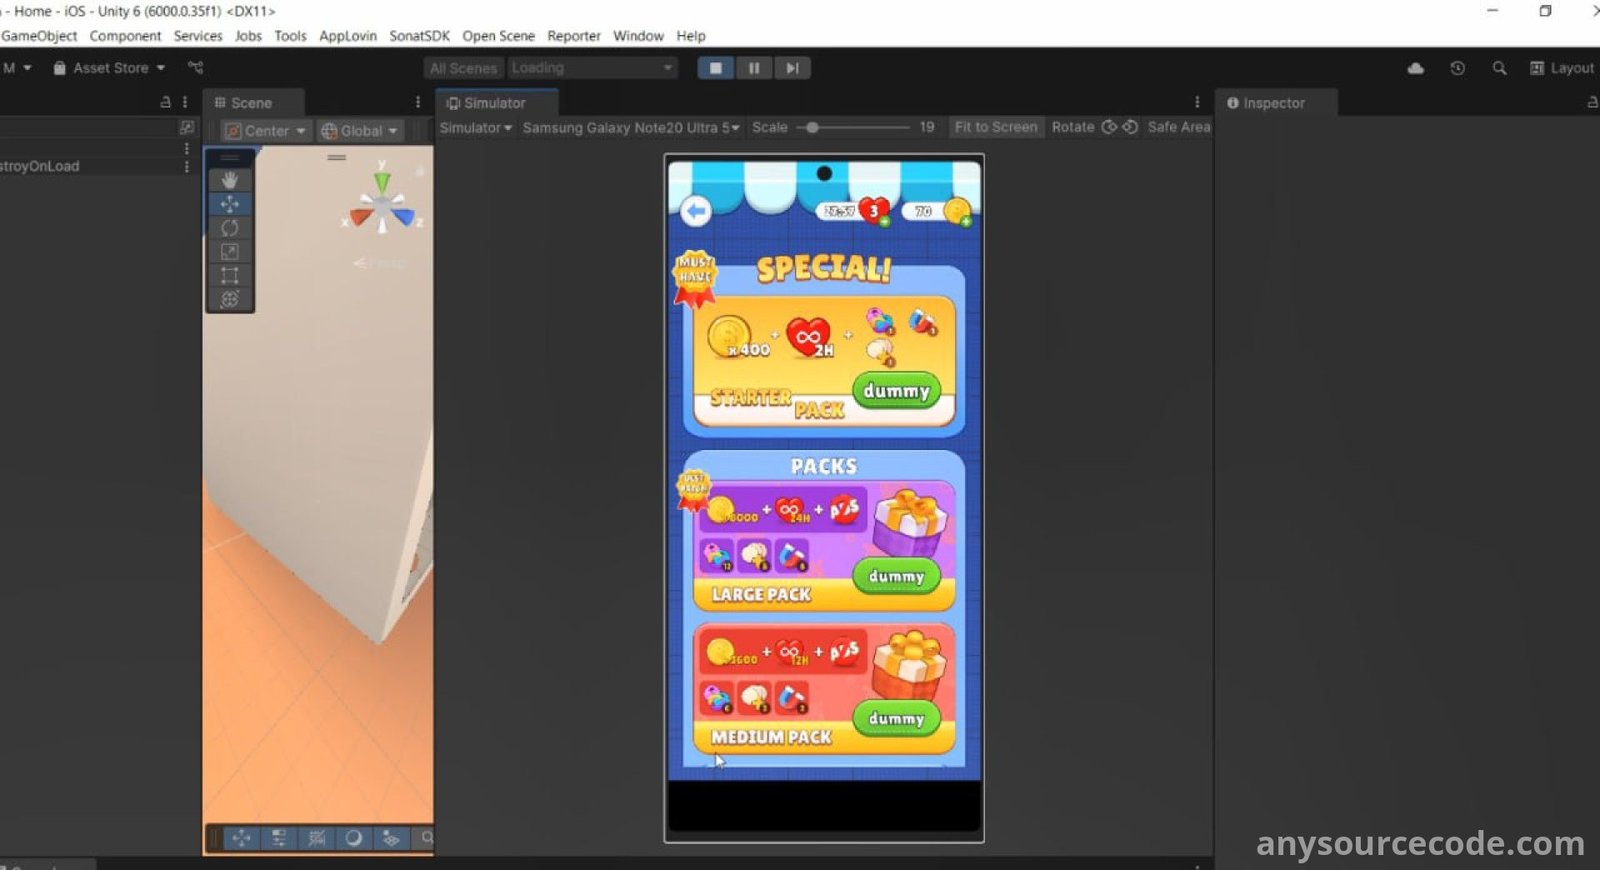1600x870 pixels.
Task: Select the Scale tool in Scene toolbar
Action: [229, 252]
